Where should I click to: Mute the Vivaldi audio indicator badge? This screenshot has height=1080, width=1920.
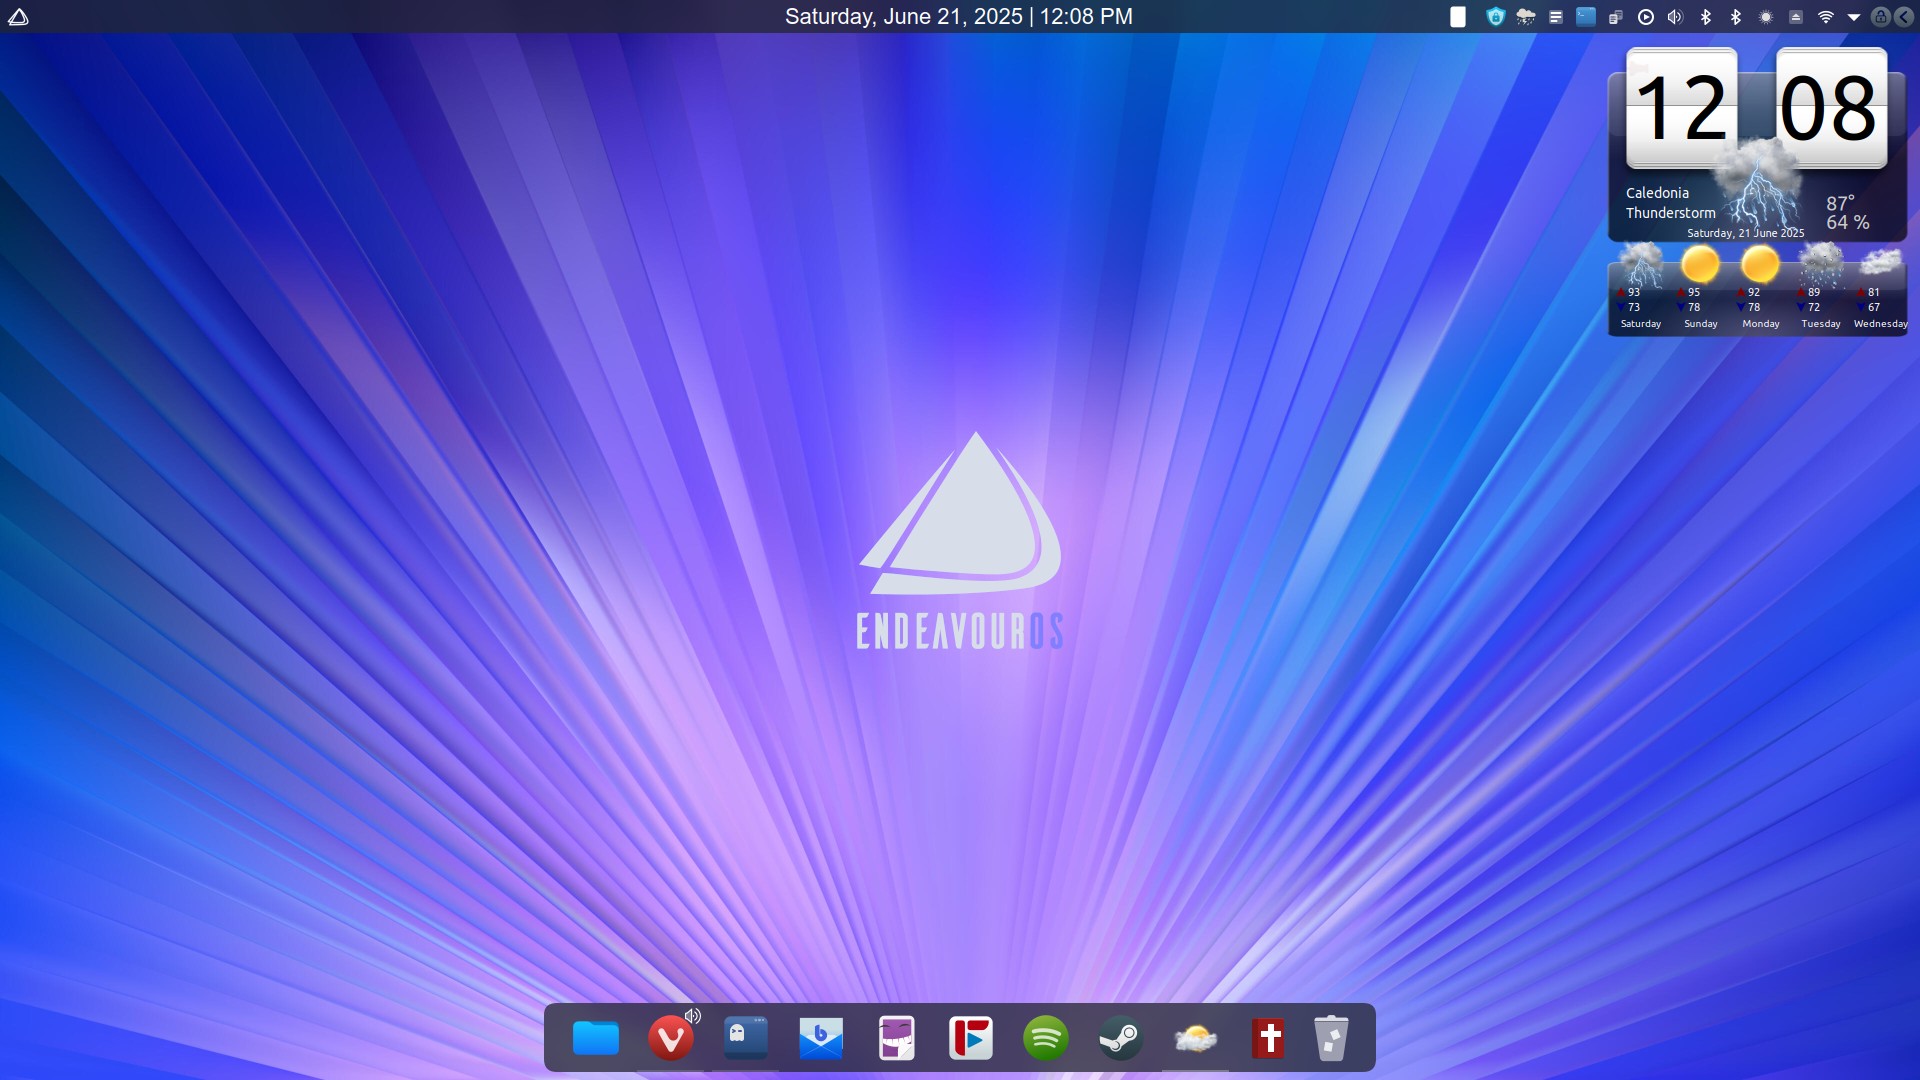click(x=692, y=1016)
